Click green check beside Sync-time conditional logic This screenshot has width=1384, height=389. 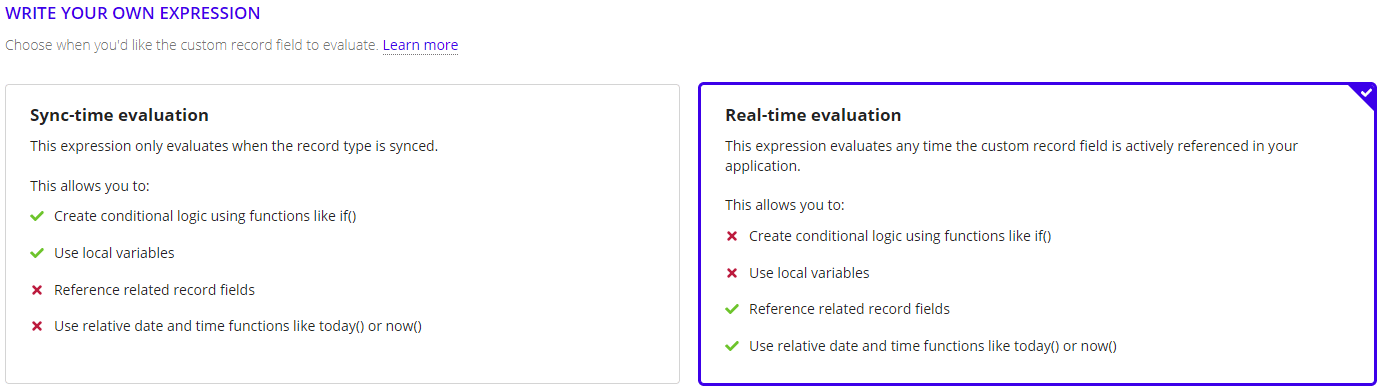pyautogui.click(x=37, y=216)
